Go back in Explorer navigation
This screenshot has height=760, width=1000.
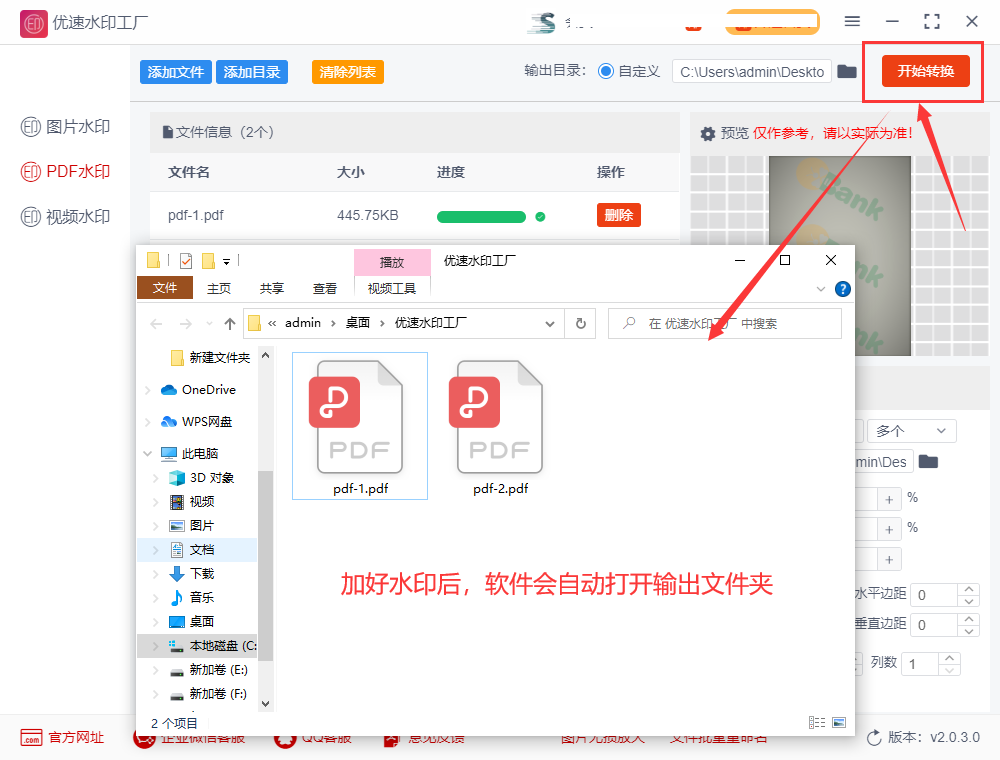(156, 324)
